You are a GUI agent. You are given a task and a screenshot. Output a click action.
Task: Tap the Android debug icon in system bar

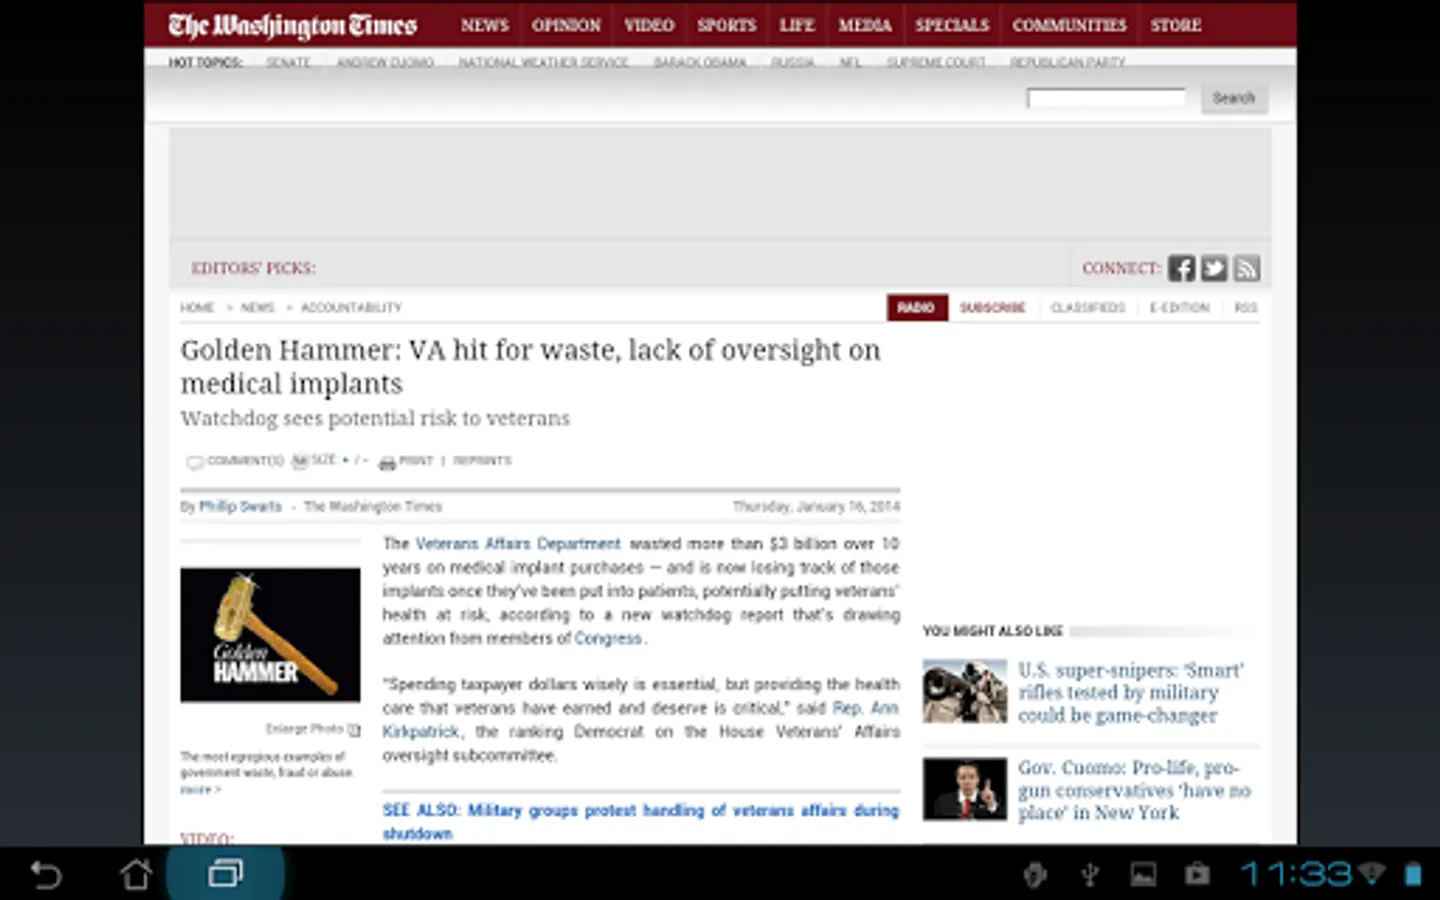[1035, 875]
